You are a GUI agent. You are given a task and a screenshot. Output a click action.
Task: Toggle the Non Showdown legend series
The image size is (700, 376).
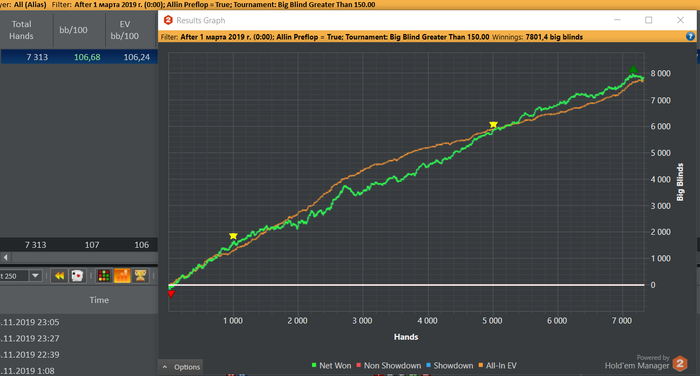[x=388, y=366]
